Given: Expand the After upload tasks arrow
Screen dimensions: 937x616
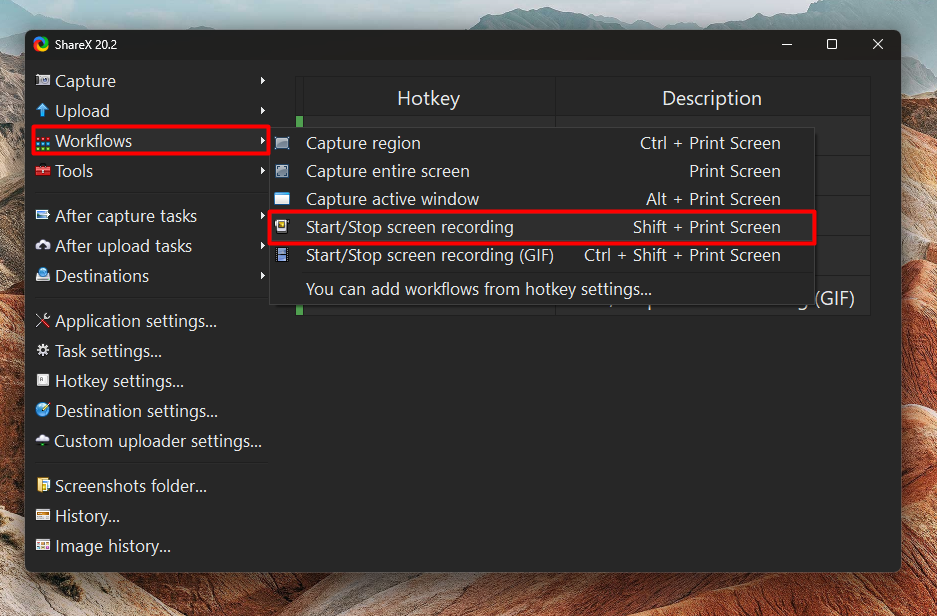Looking at the screenshot, I should tap(262, 246).
